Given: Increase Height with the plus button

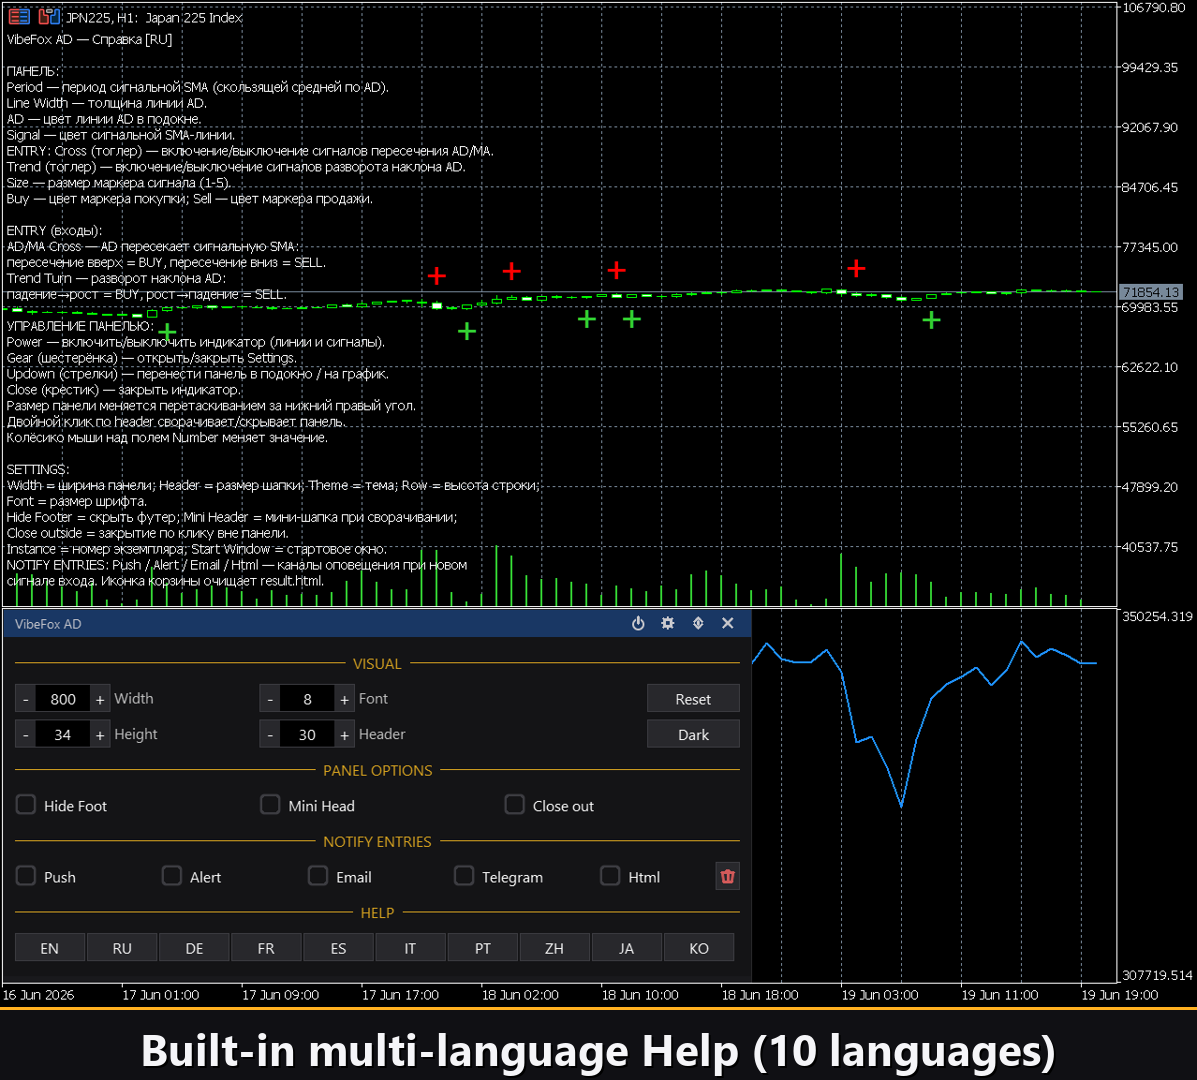Looking at the screenshot, I should 100,734.
